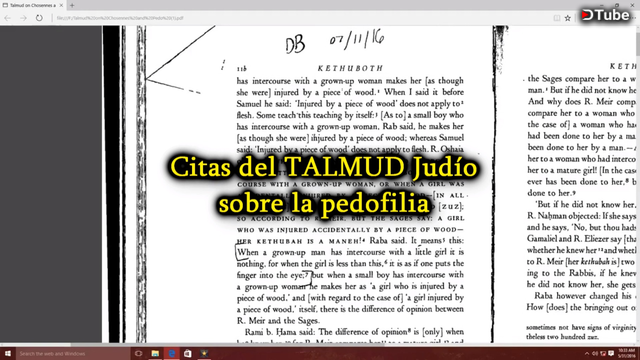
Task: Open the star-icon app on the taskbar
Action: (x=204, y=353)
